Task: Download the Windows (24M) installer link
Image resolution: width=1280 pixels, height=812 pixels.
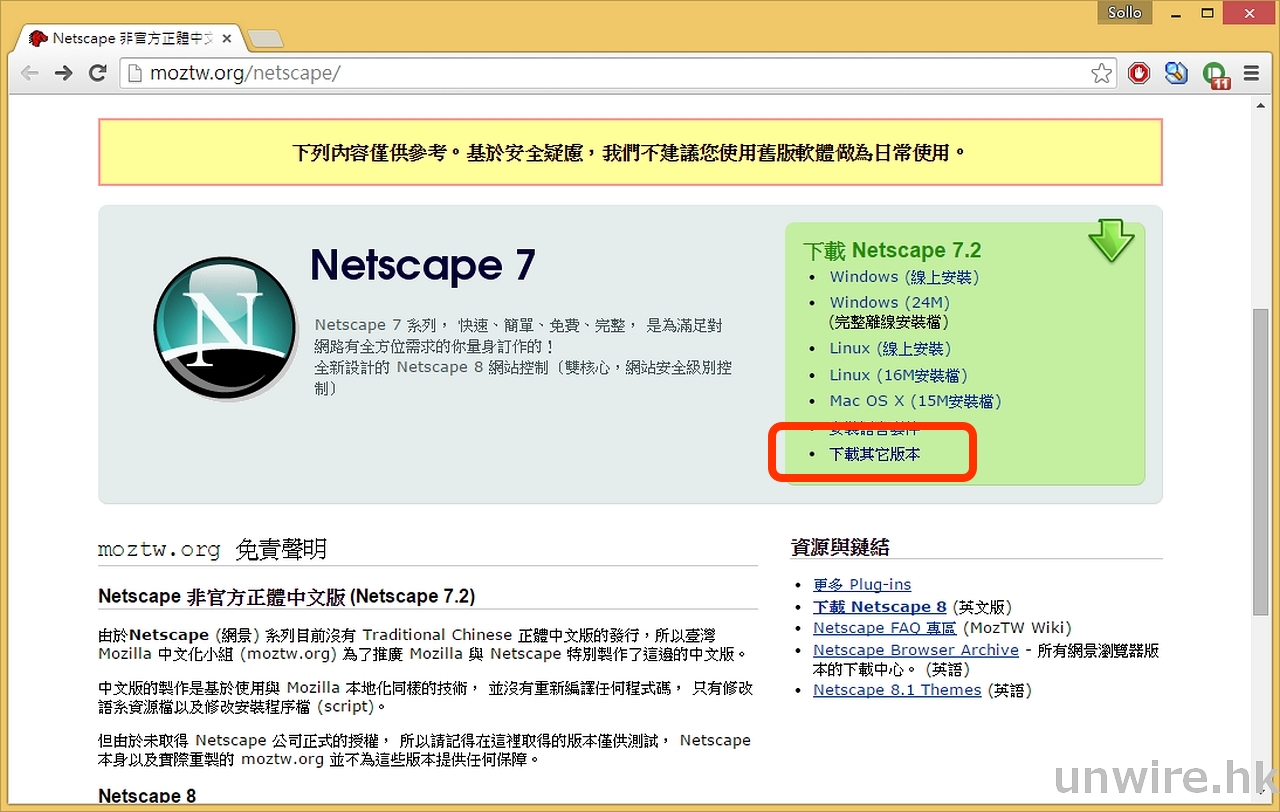Action: click(x=889, y=302)
